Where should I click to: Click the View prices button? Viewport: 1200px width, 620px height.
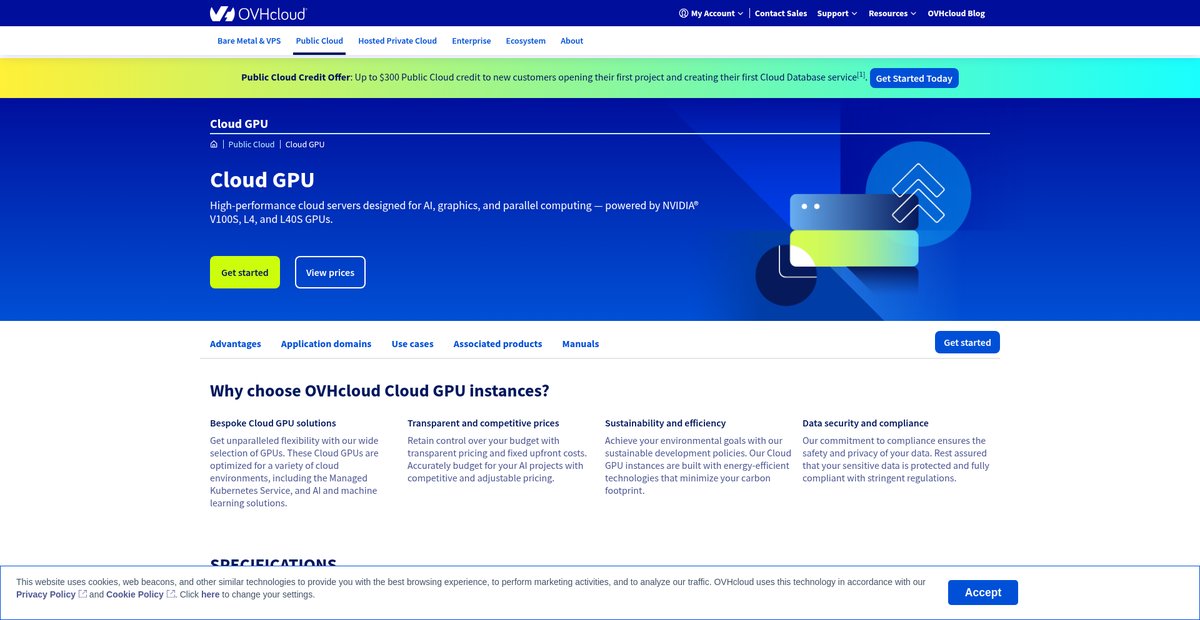[330, 272]
